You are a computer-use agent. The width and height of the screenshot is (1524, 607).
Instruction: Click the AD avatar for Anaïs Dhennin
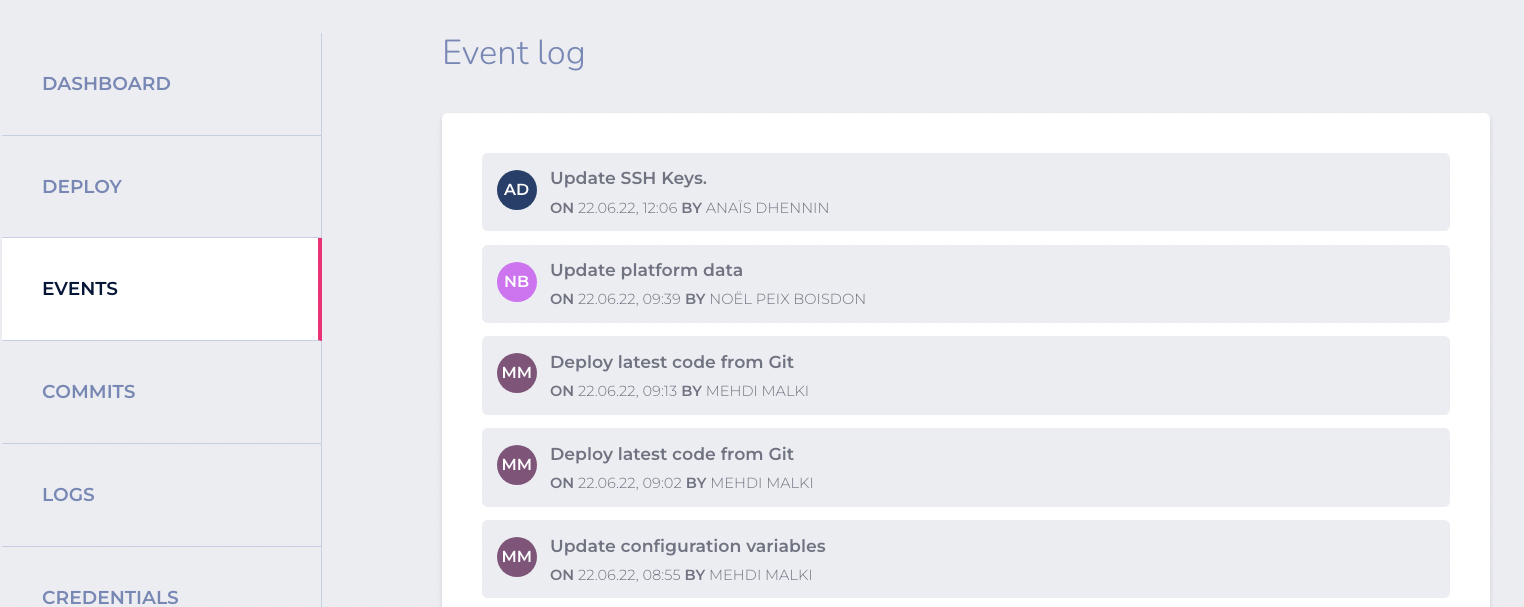pyautogui.click(x=517, y=190)
